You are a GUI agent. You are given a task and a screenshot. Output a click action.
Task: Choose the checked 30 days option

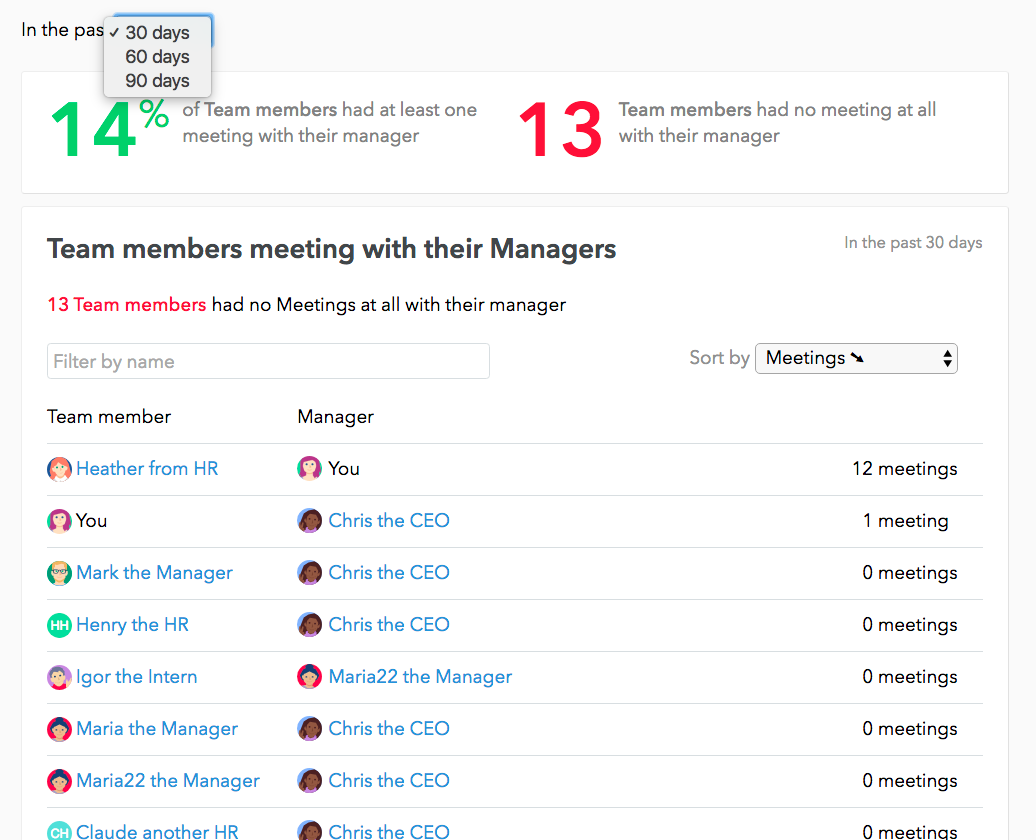pos(157,32)
